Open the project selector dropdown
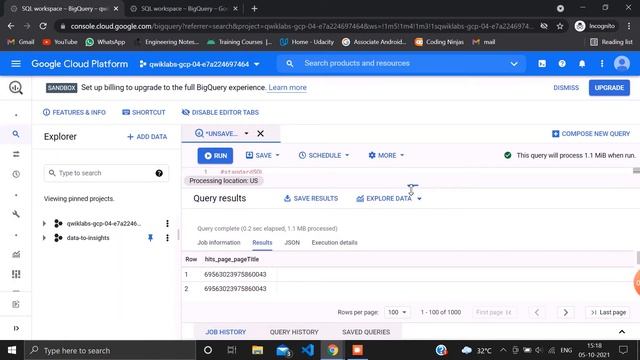This screenshot has width=640, height=360. coord(200,64)
